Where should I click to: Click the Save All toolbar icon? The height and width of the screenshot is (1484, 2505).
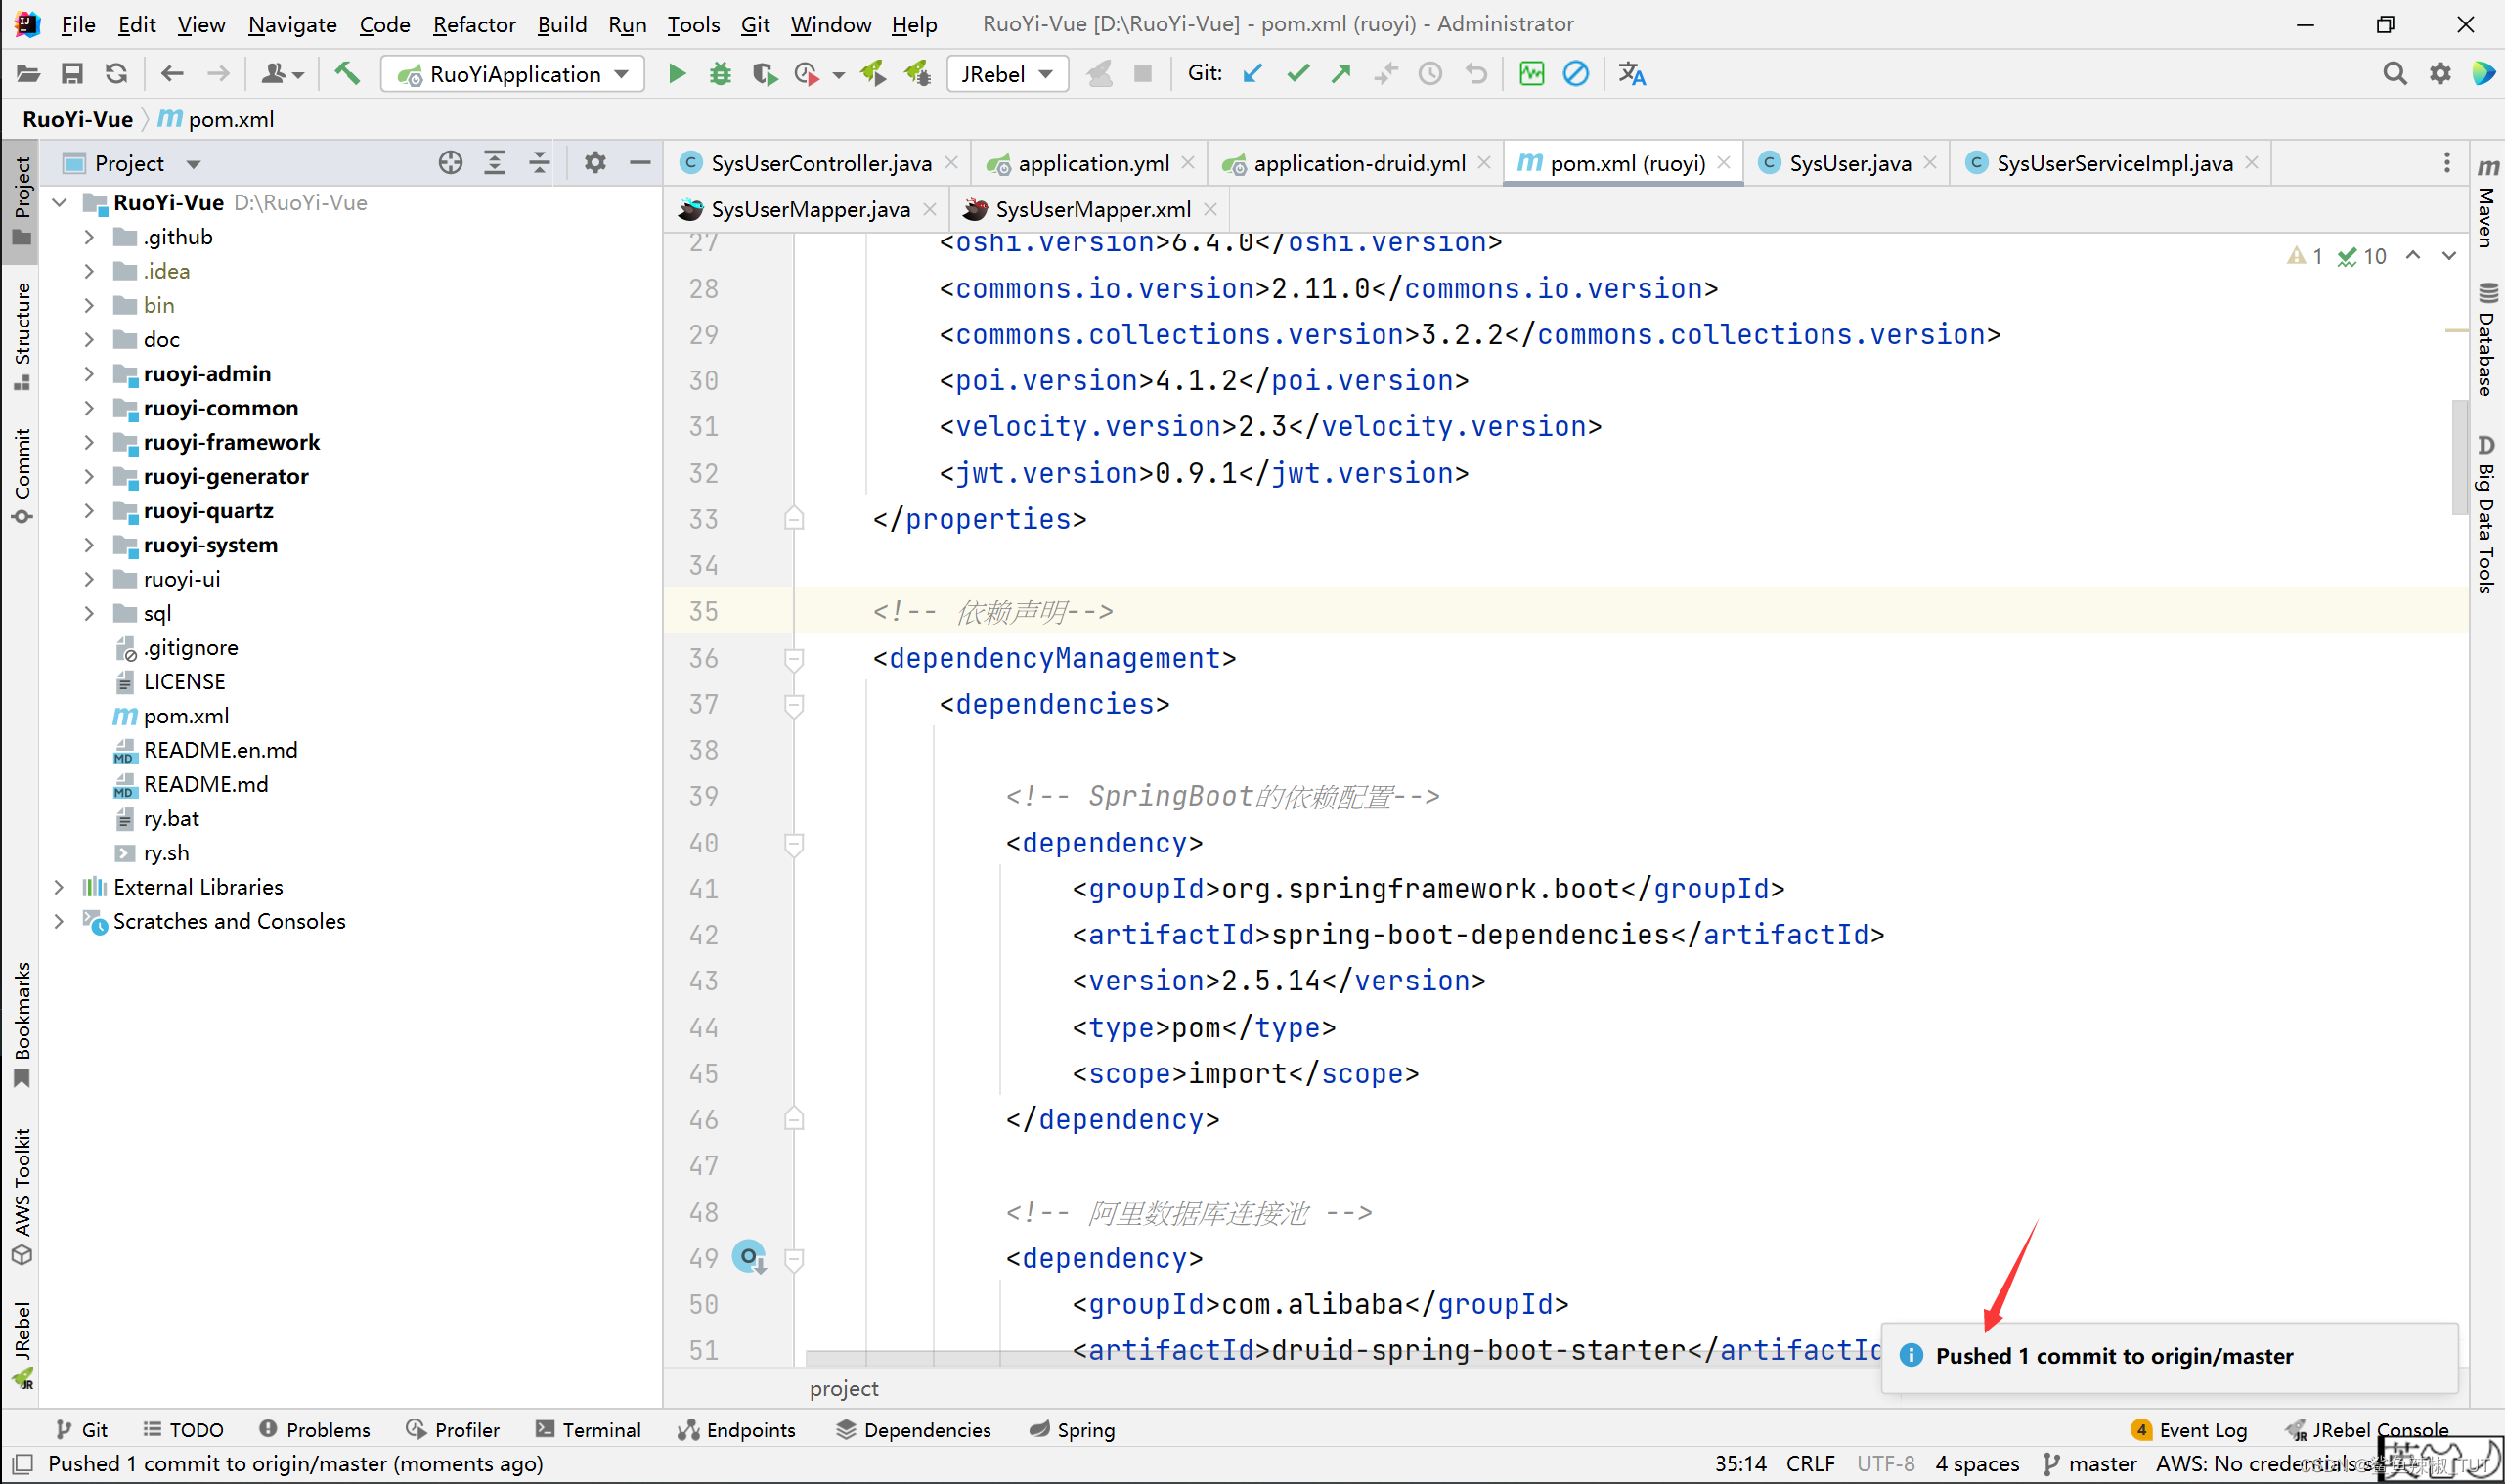coord(72,74)
